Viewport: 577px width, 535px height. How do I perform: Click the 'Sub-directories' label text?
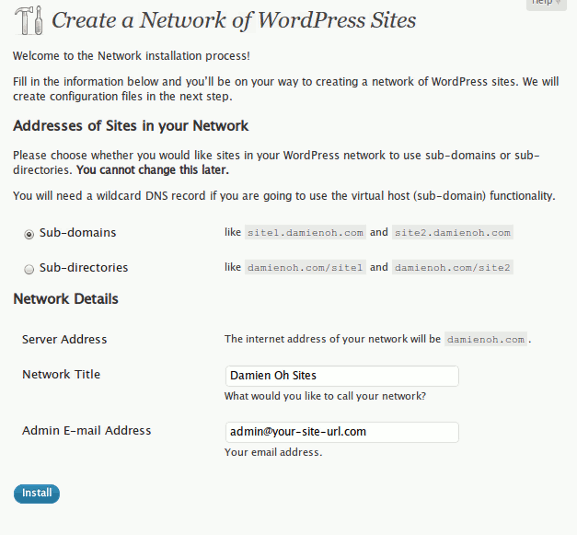pos(84,268)
